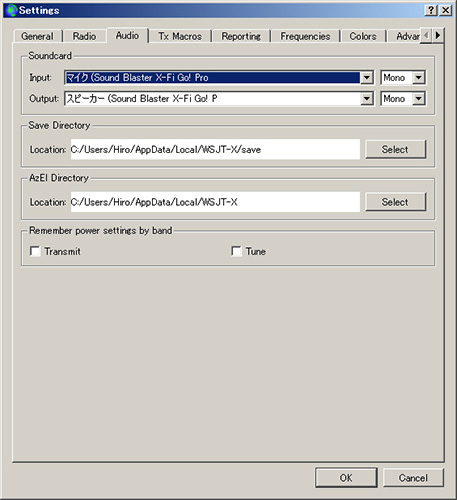Switch to the General tab

(x=37, y=36)
